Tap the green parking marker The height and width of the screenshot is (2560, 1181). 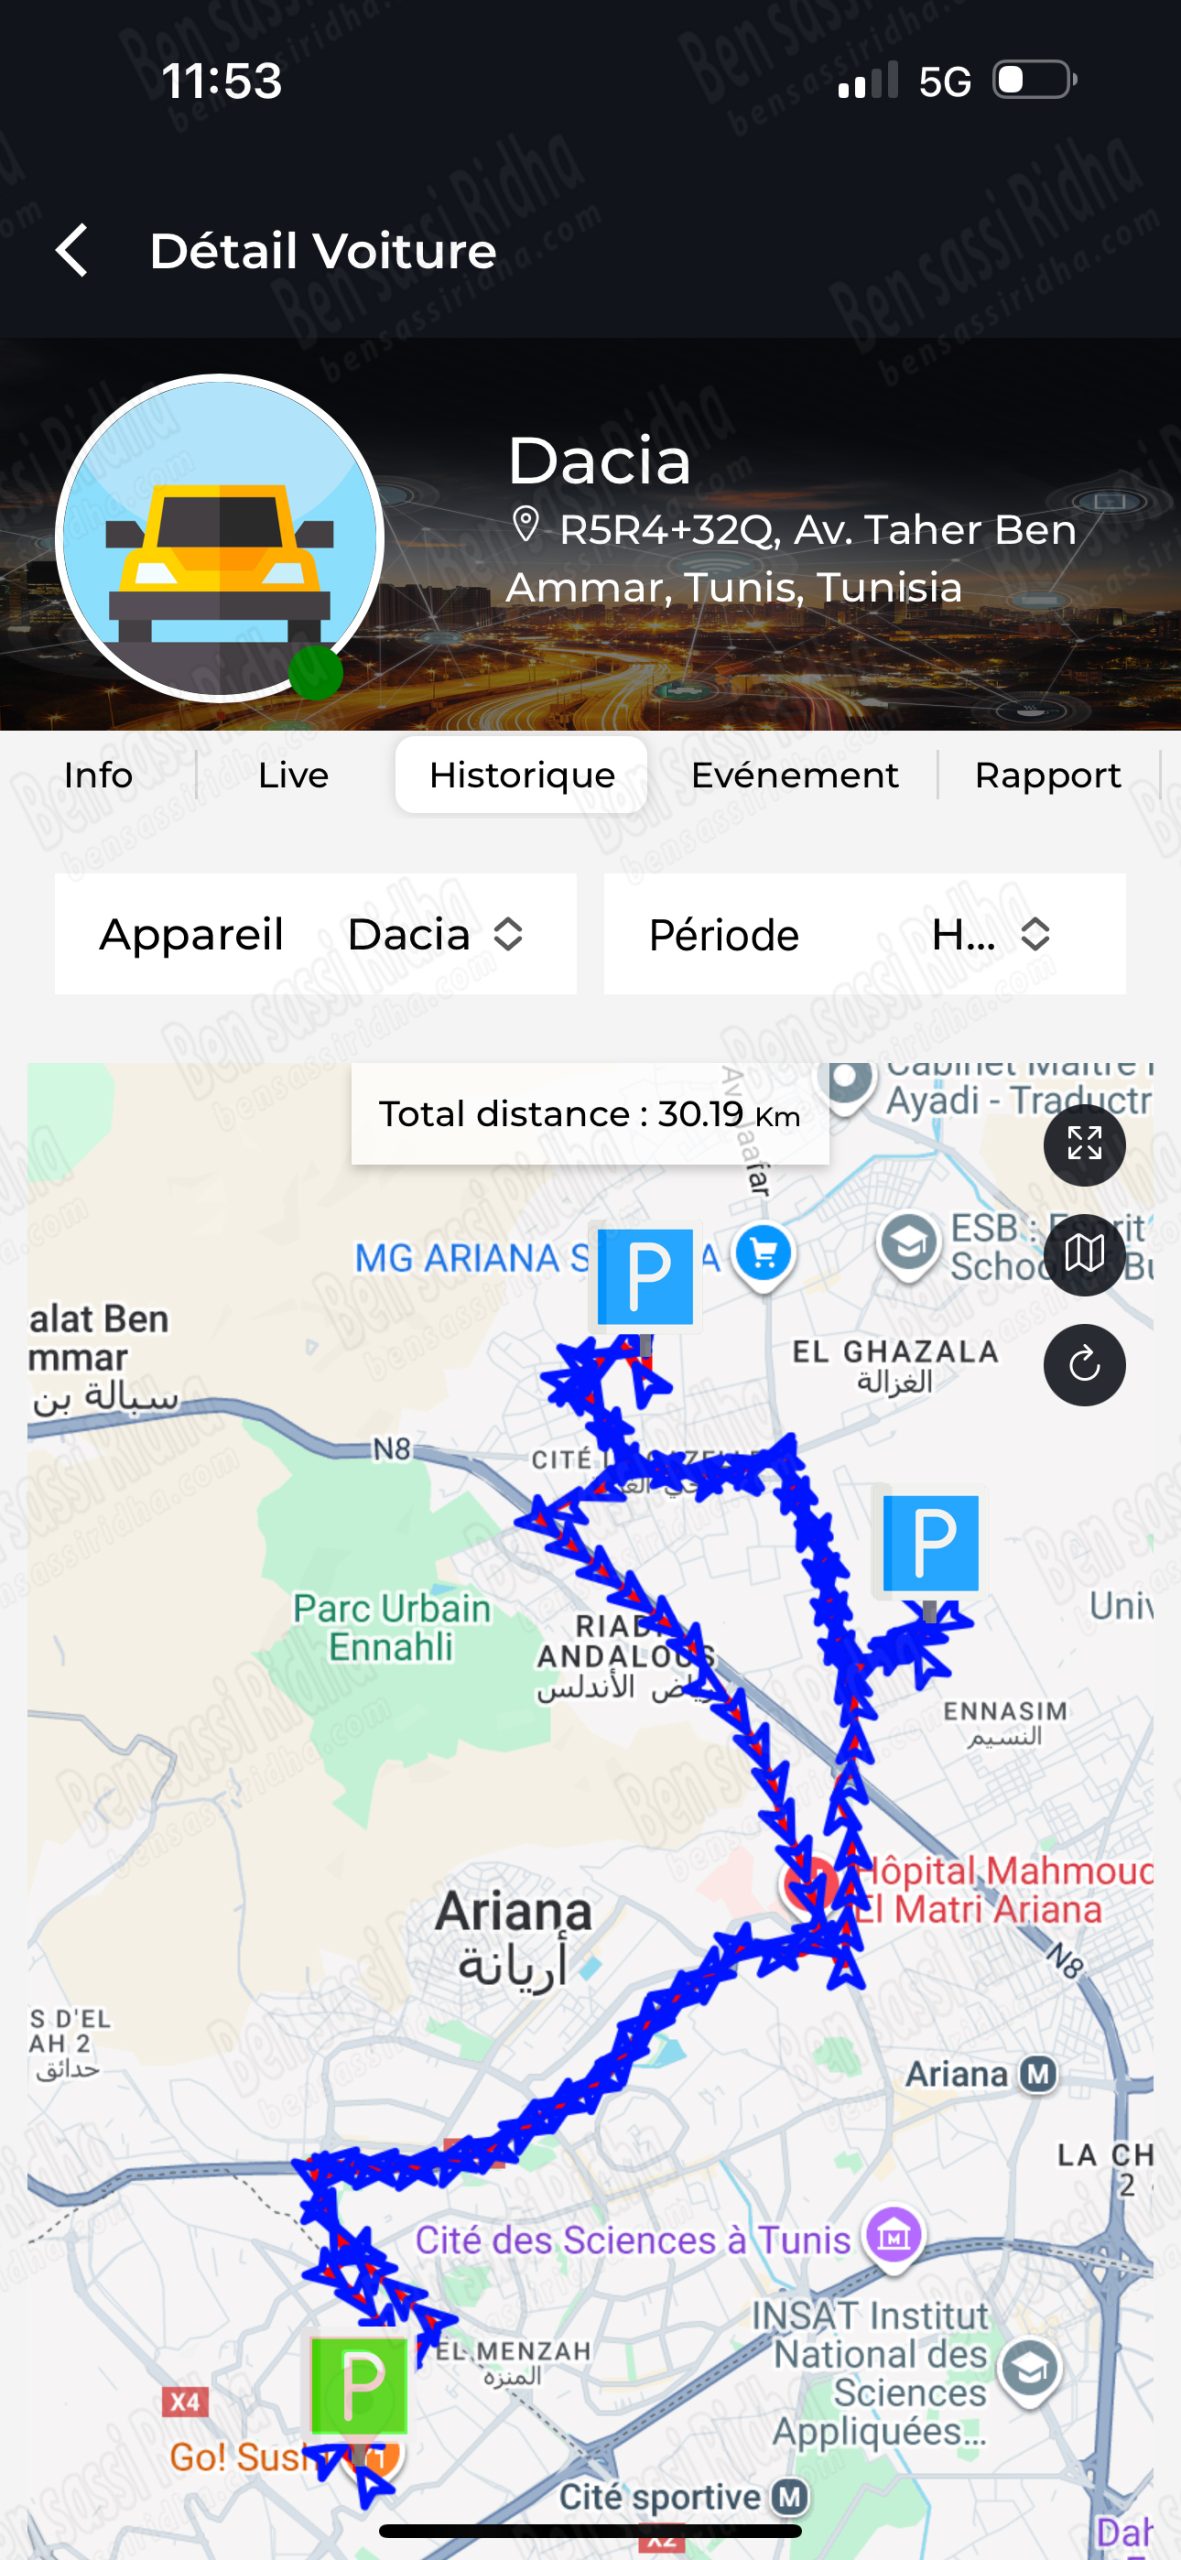point(359,2389)
